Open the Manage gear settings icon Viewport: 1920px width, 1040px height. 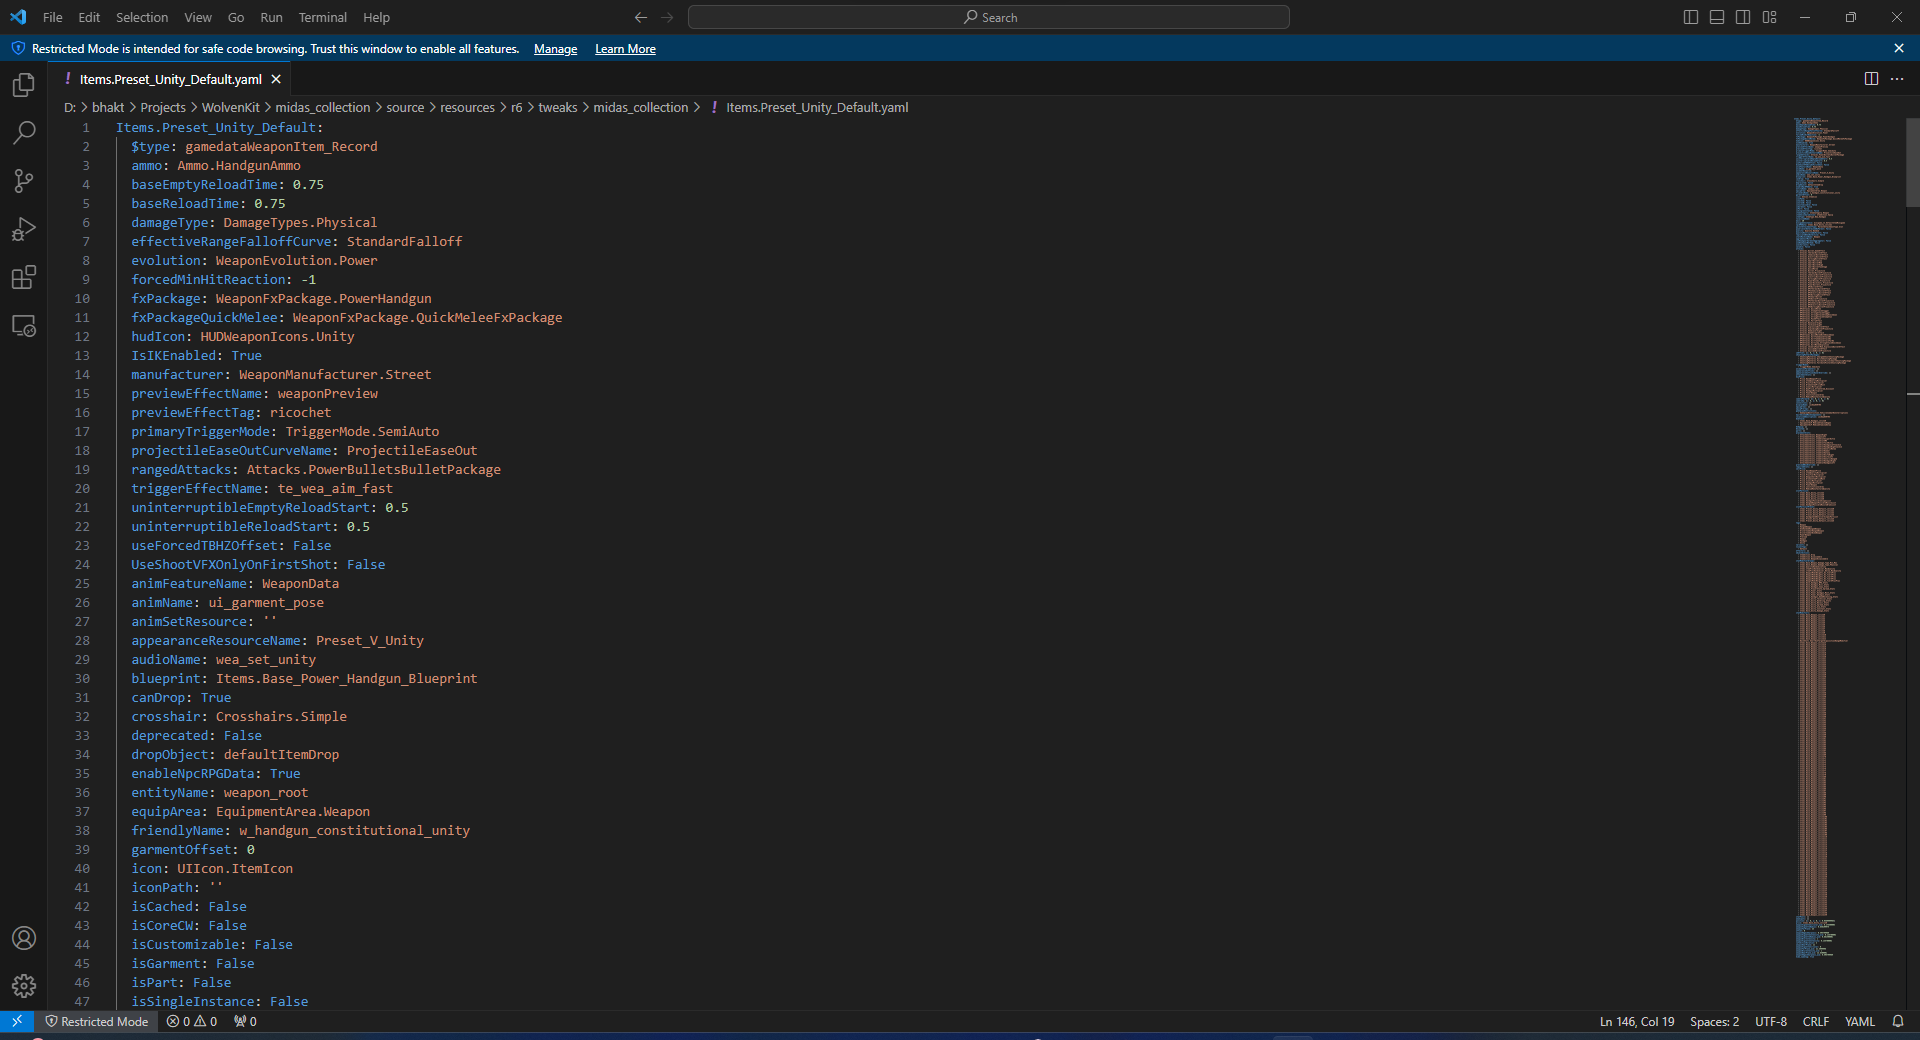click(x=24, y=986)
